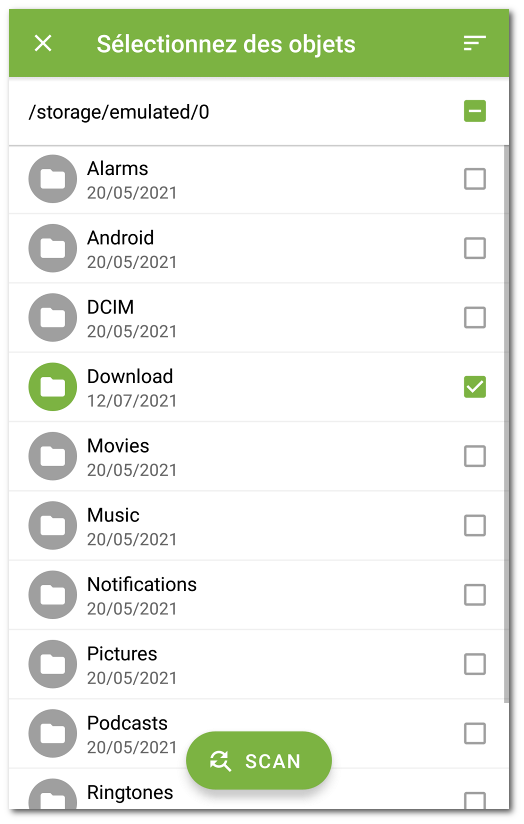Click the Movies folder icon
This screenshot has width=524, height=824.
[x=53, y=456]
